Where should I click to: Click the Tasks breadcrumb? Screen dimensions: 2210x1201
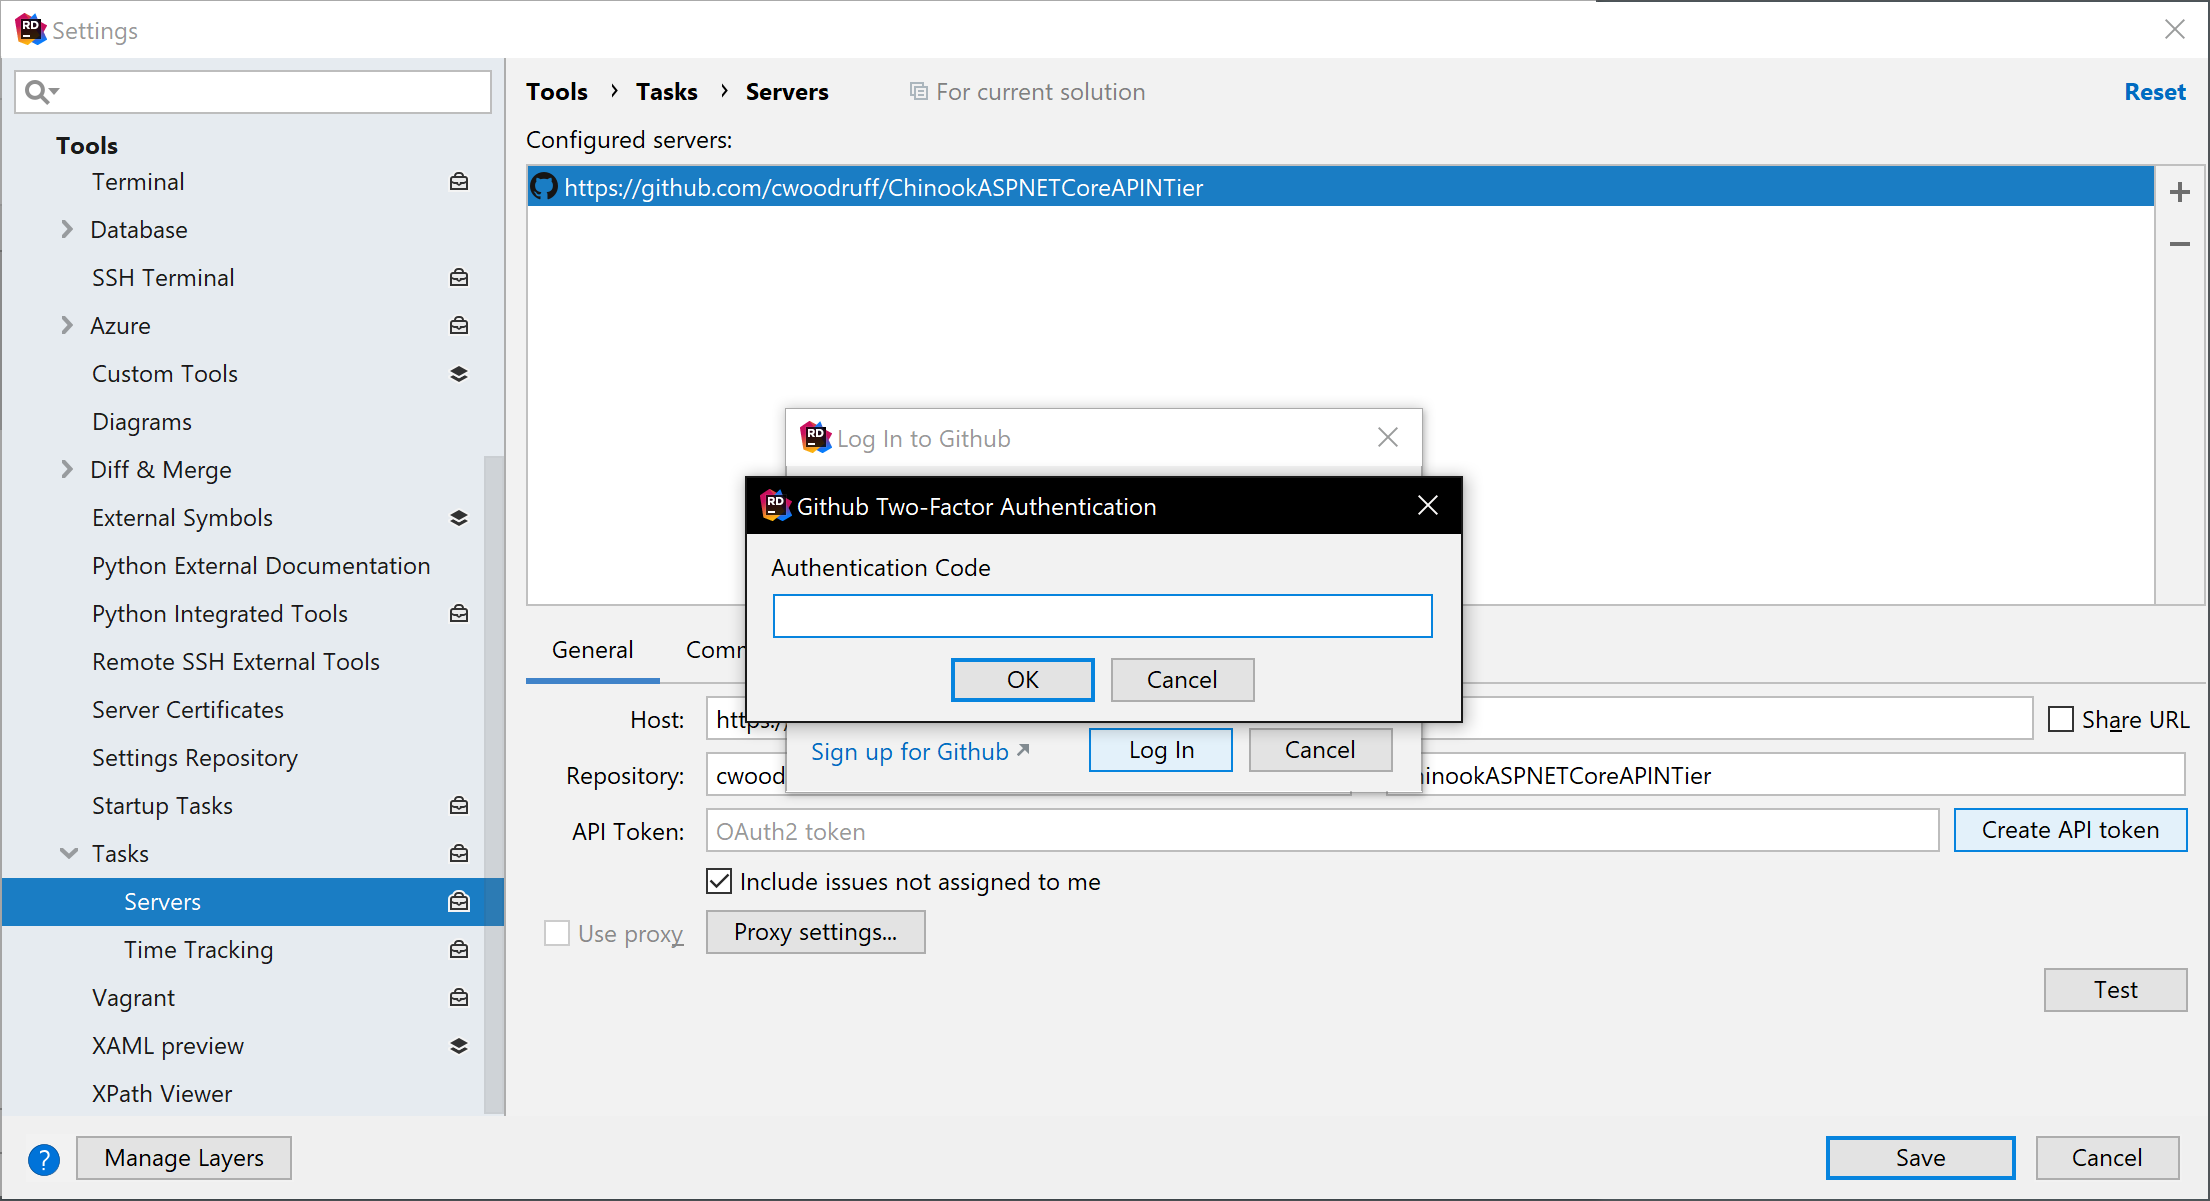pyautogui.click(x=667, y=92)
